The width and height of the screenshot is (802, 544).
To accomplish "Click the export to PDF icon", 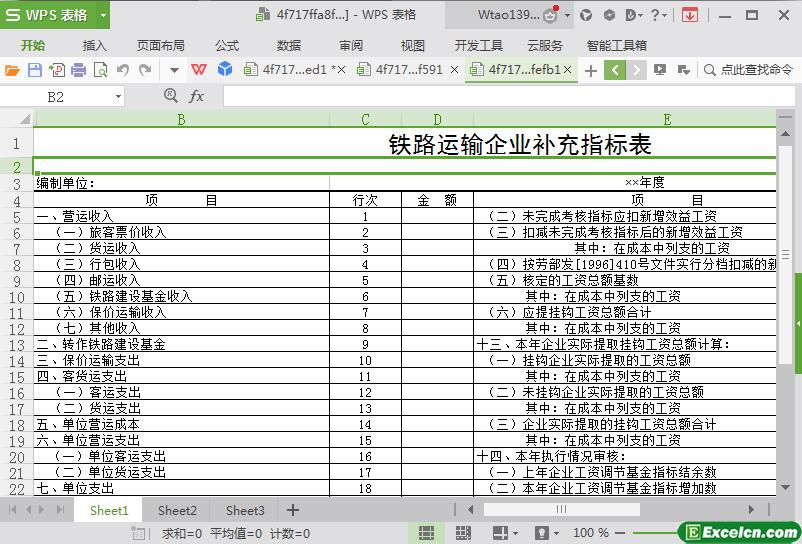I will [x=57, y=70].
